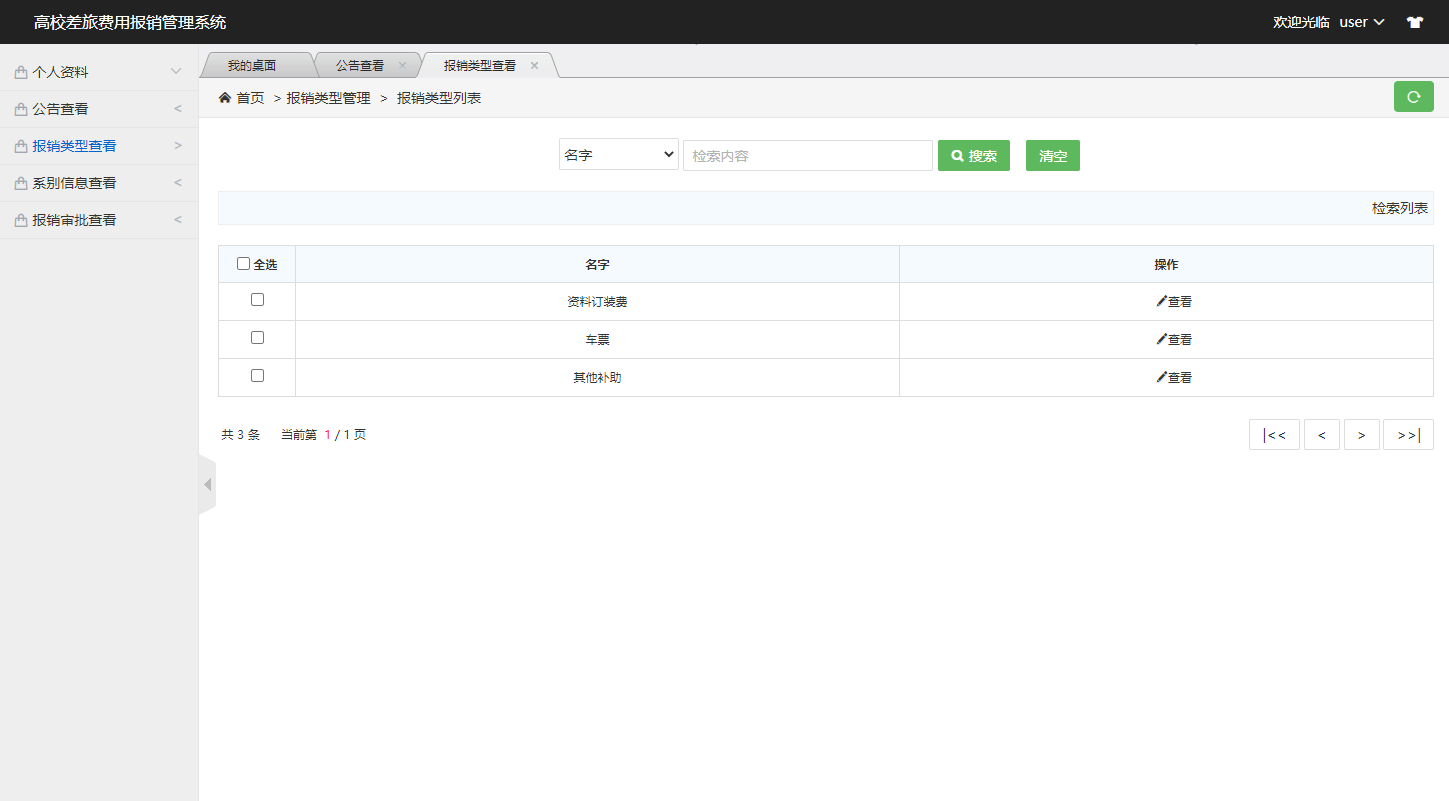Open 报销审批查看 in the sidebar
Viewport: 1449px width, 801px height.
pyautogui.click(x=98, y=220)
